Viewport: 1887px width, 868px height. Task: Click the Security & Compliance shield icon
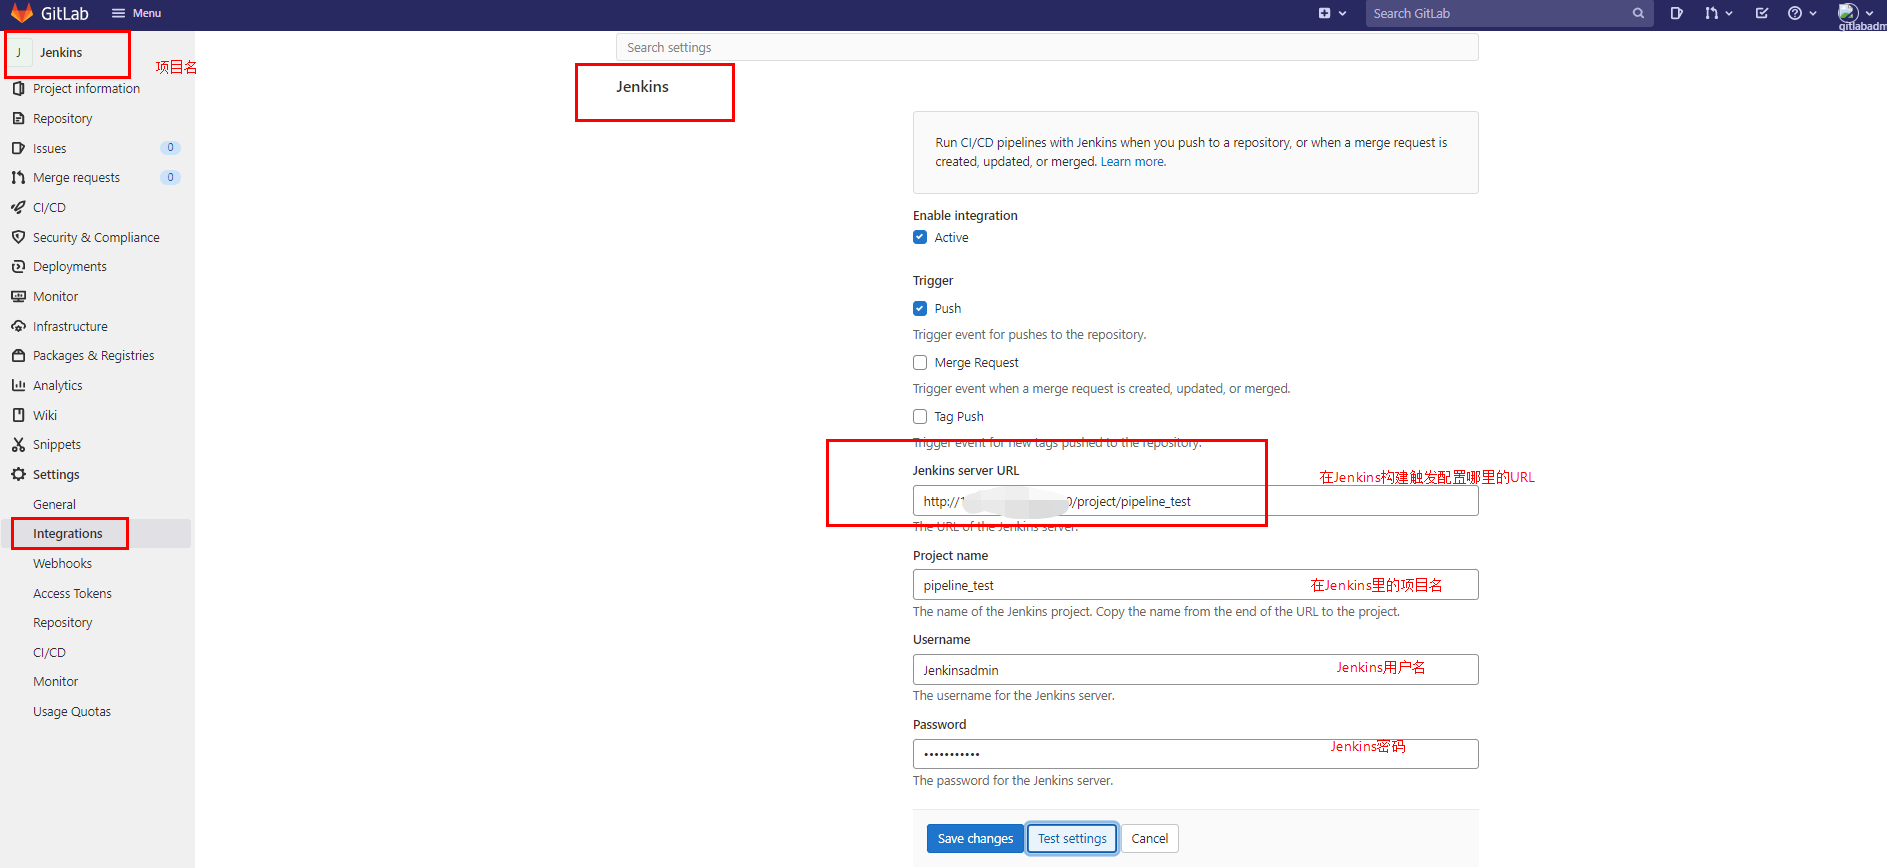point(18,237)
